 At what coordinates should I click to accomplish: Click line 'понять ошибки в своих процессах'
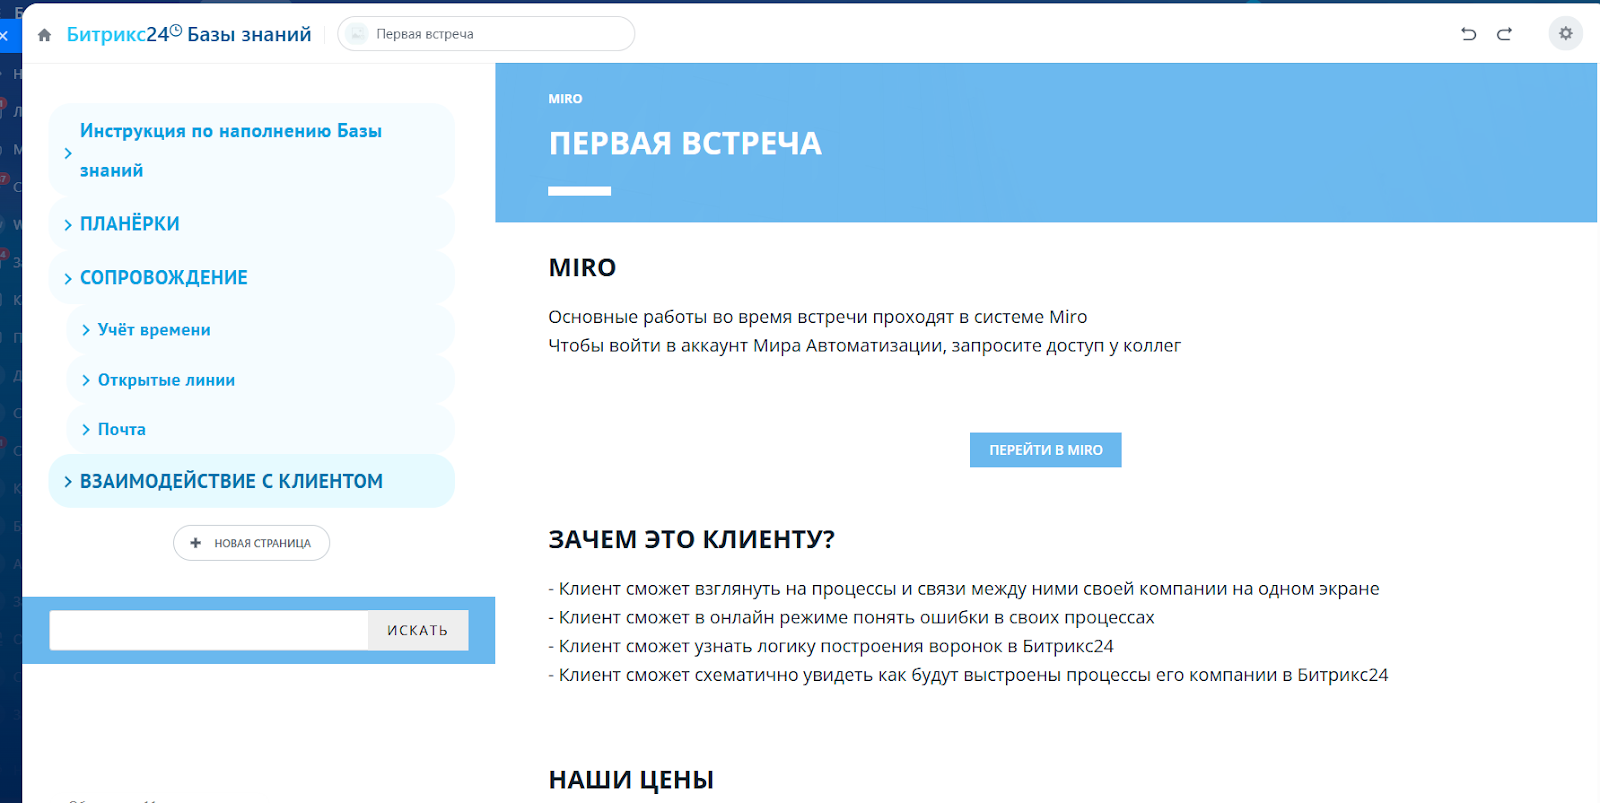[851, 618]
